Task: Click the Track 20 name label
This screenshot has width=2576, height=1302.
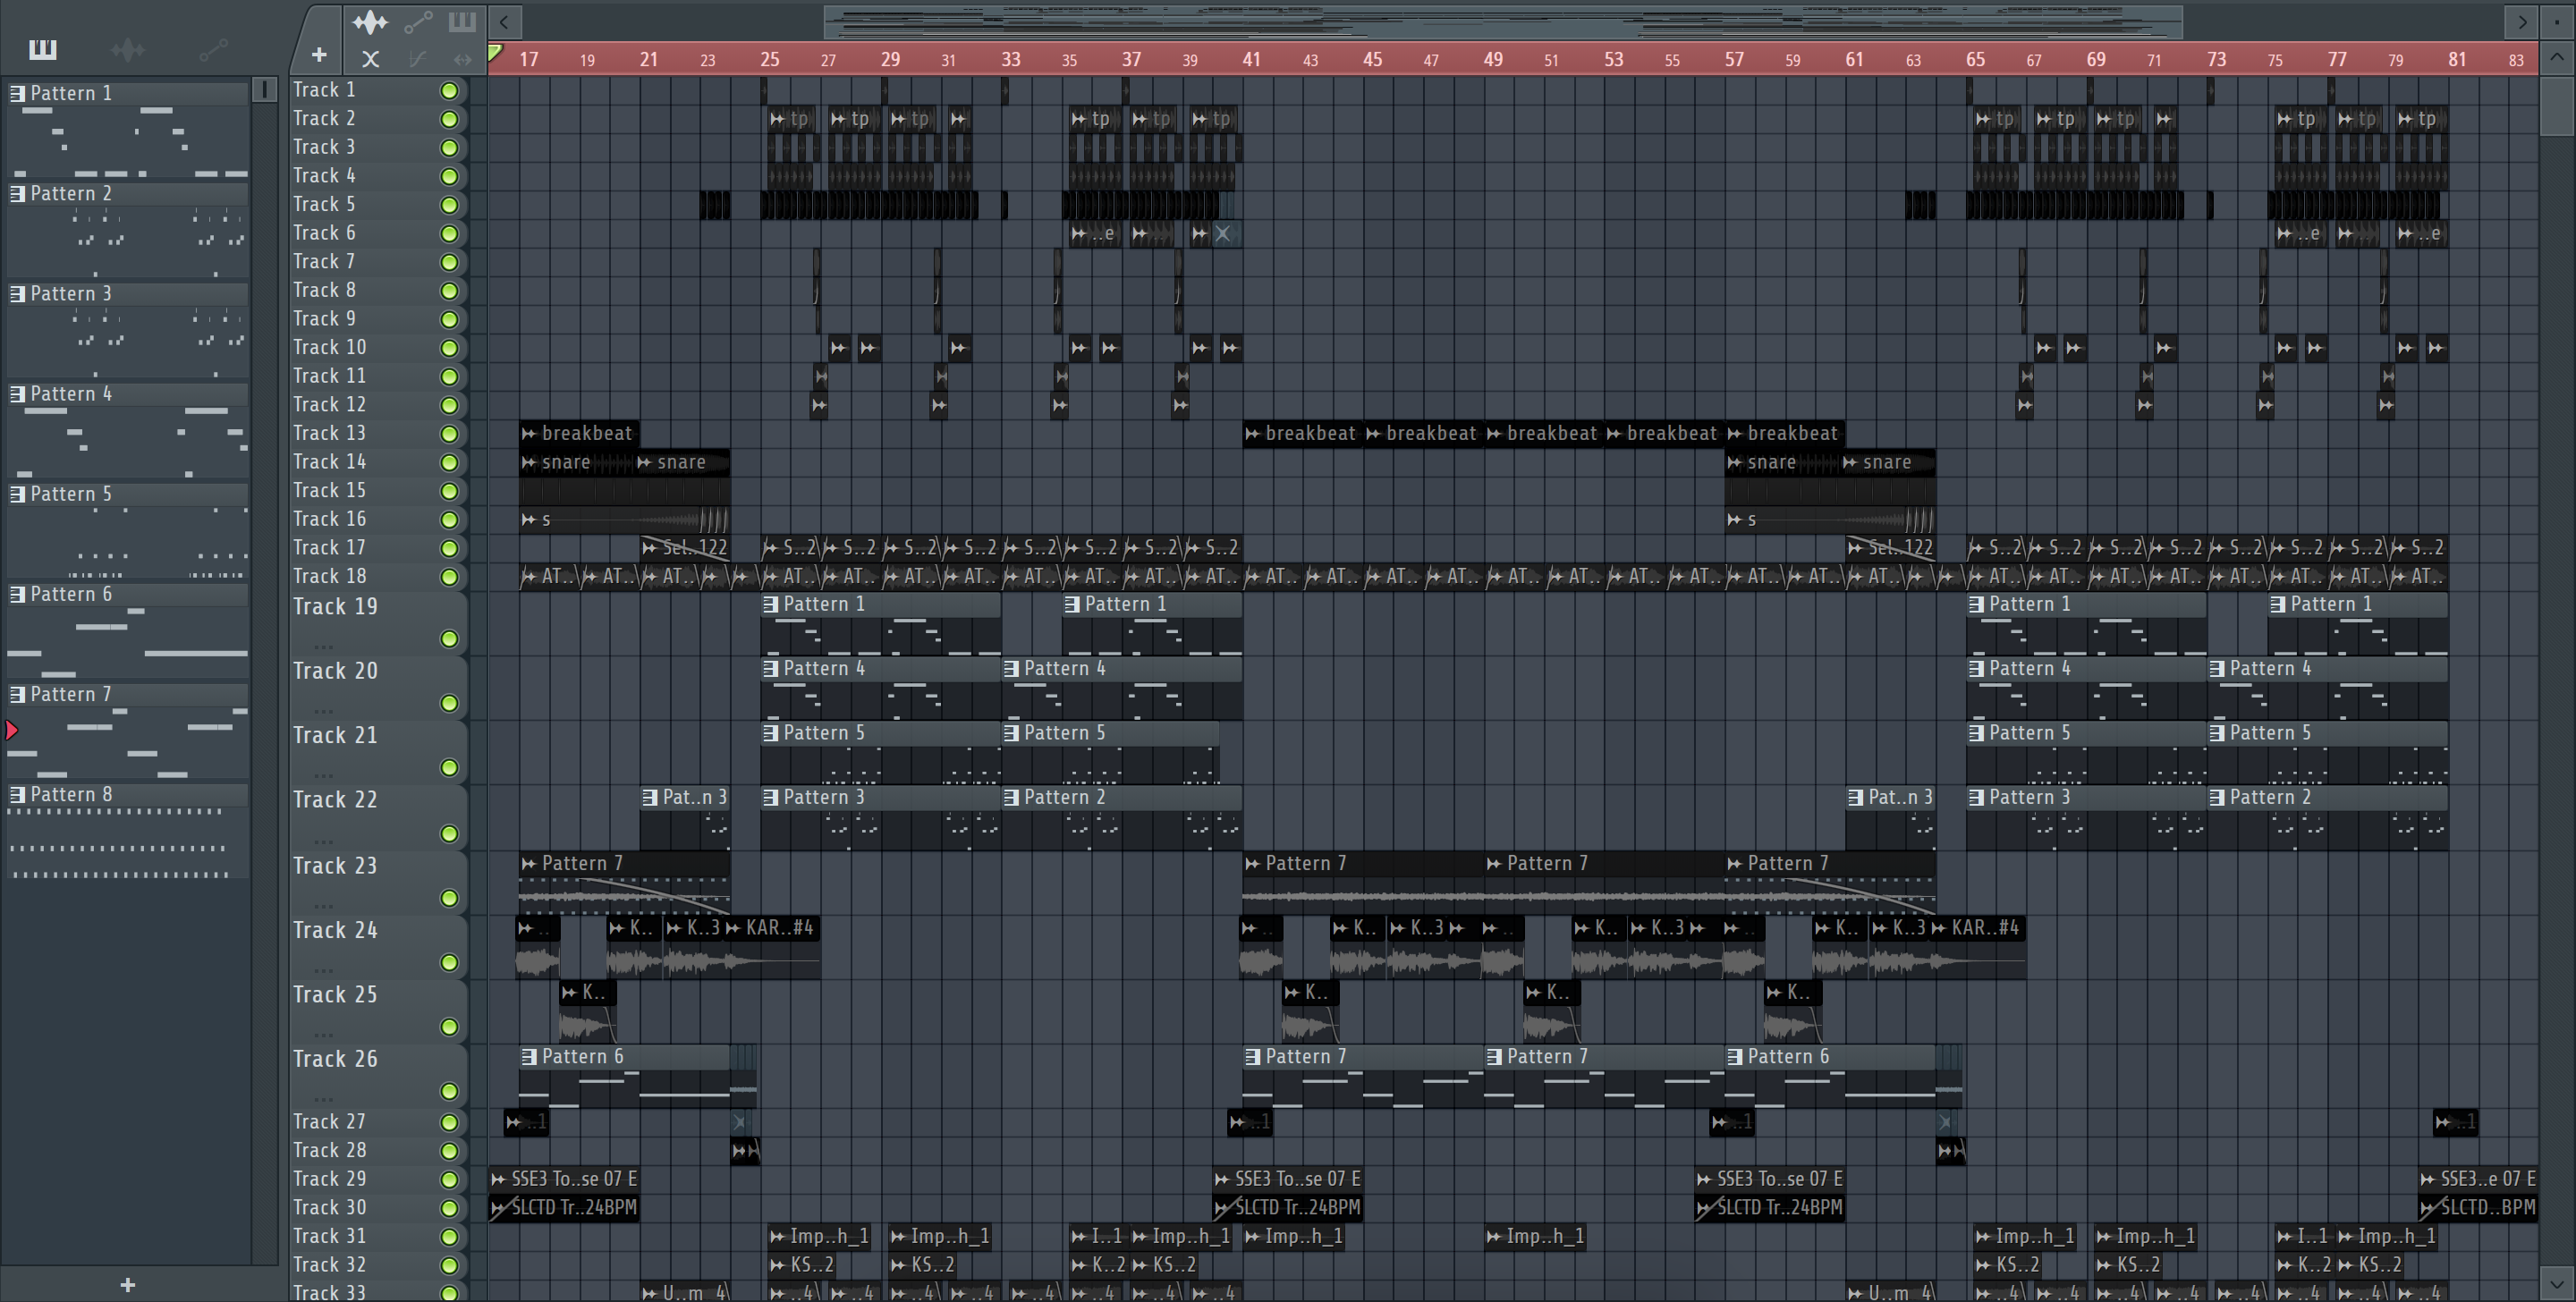Action: click(335, 671)
